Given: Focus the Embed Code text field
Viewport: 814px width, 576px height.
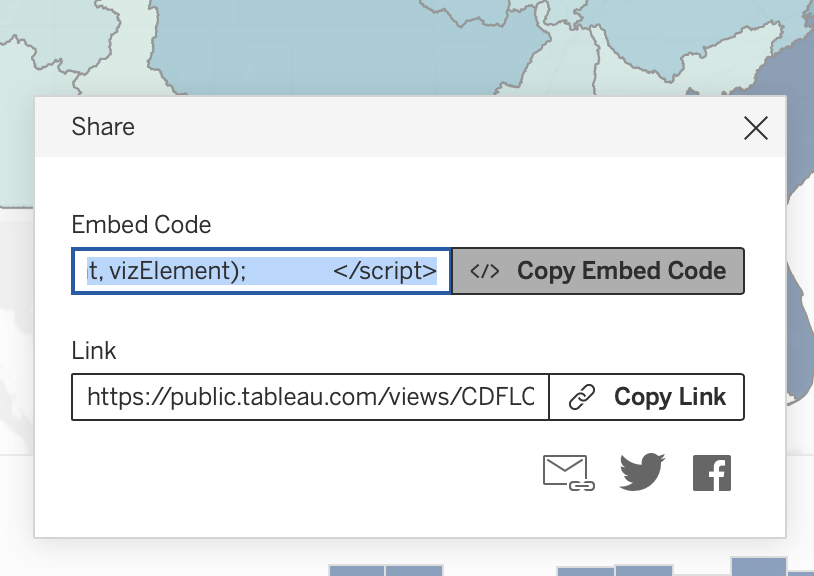Looking at the screenshot, I should coord(262,271).
